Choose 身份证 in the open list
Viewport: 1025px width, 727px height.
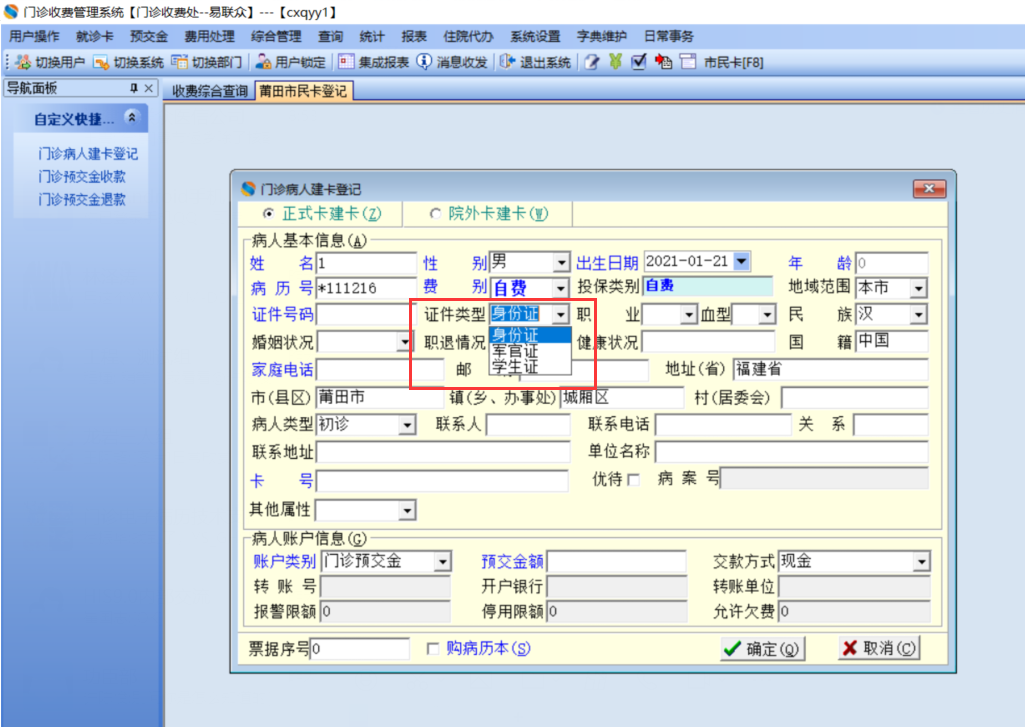(529, 335)
